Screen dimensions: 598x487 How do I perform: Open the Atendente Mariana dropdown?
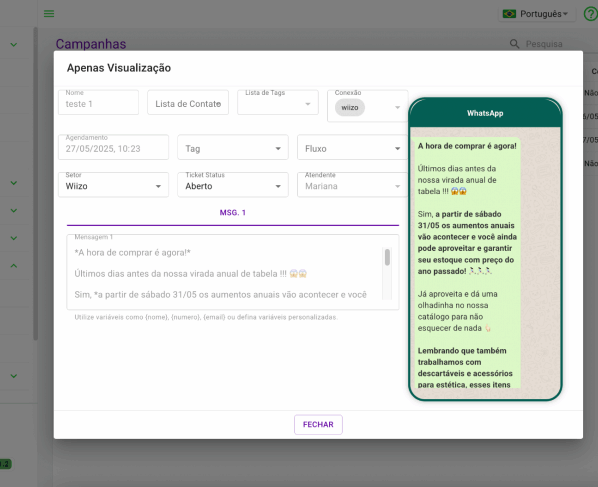[x=352, y=185]
